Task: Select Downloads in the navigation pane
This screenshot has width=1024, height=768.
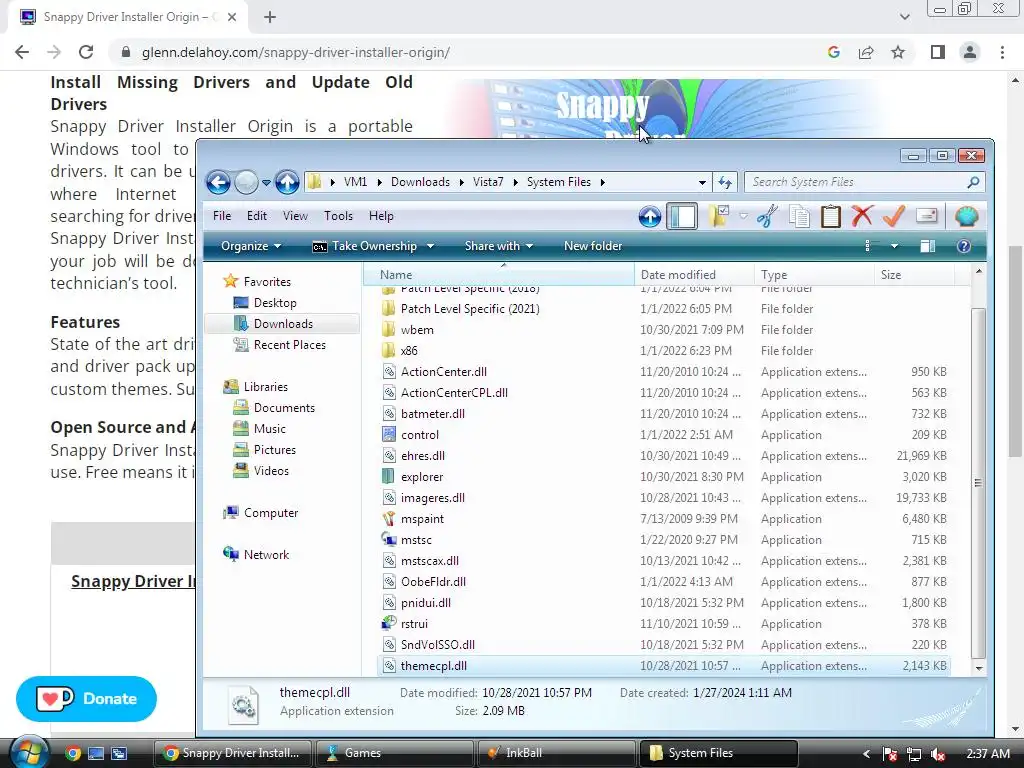Action: (x=283, y=324)
